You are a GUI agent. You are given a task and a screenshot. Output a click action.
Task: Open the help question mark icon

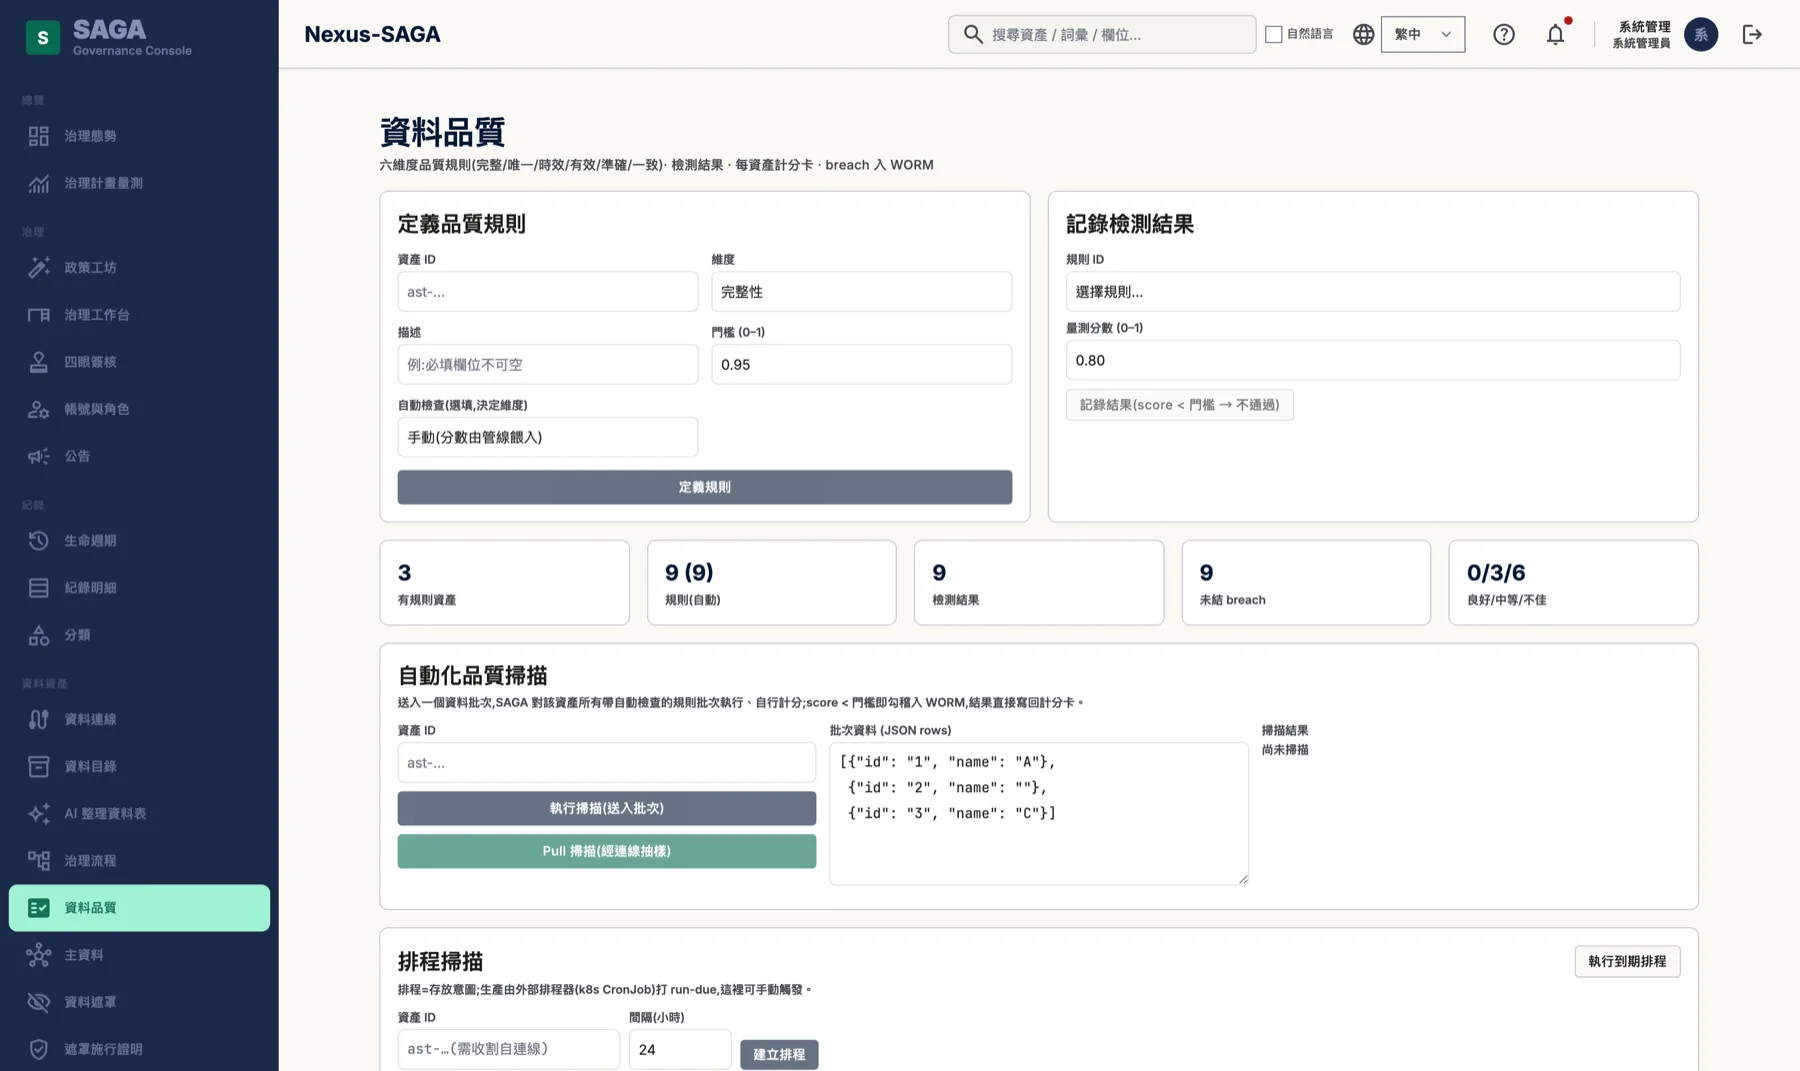(1503, 34)
